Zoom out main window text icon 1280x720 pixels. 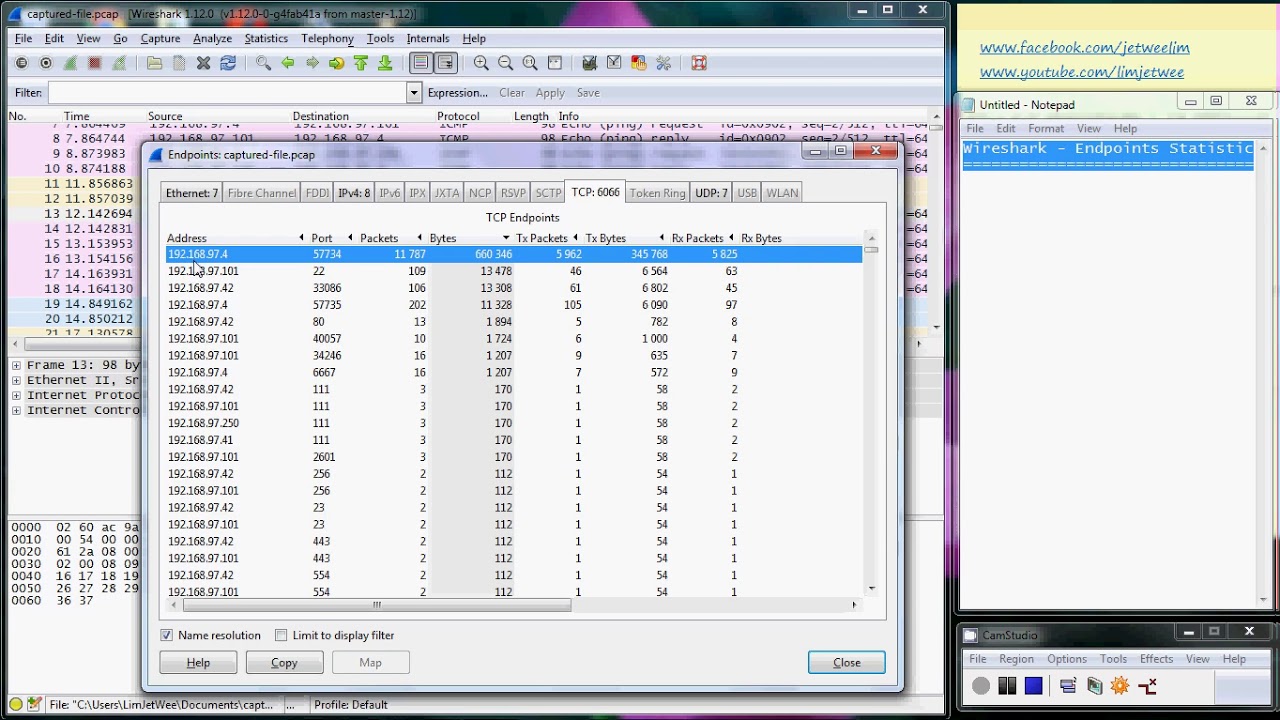505,63
